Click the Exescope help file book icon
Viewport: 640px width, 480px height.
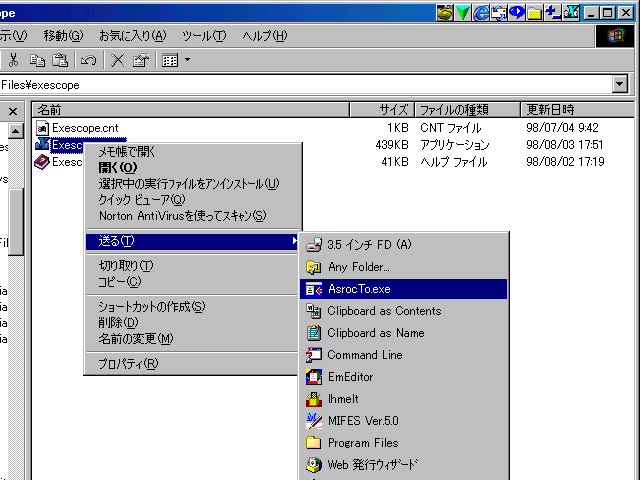(x=42, y=162)
